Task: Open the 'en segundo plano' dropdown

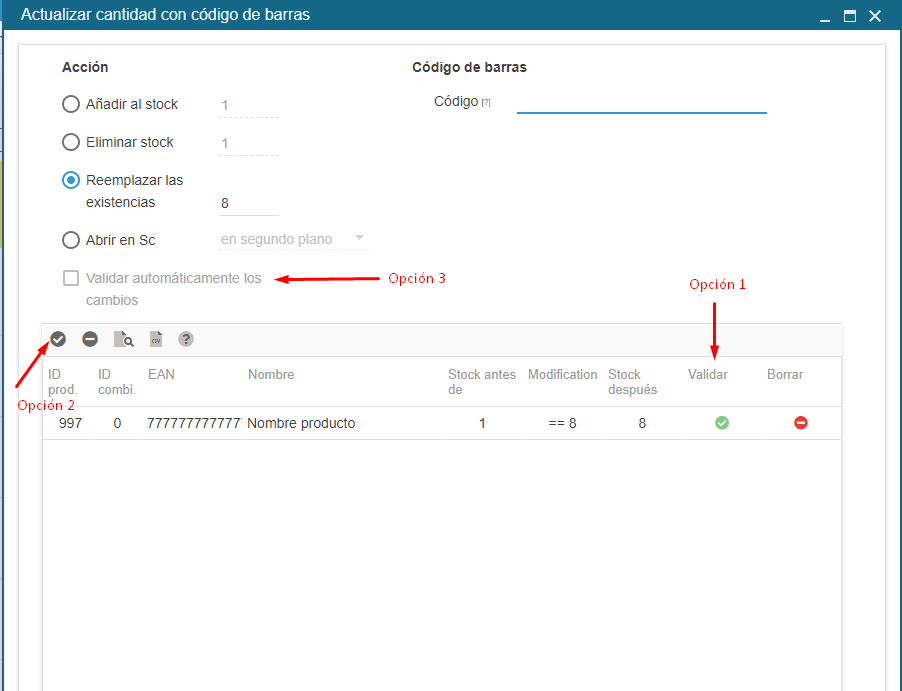Action: [x=293, y=240]
